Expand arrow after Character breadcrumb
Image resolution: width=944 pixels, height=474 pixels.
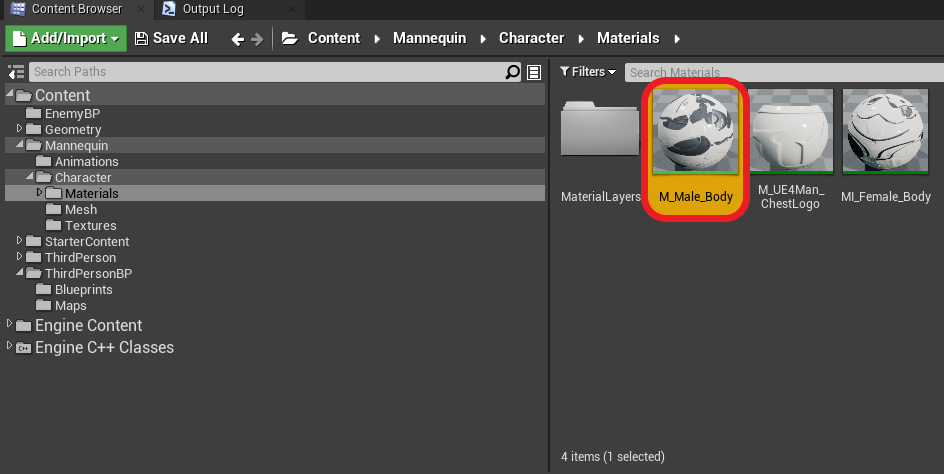click(x=581, y=39)
